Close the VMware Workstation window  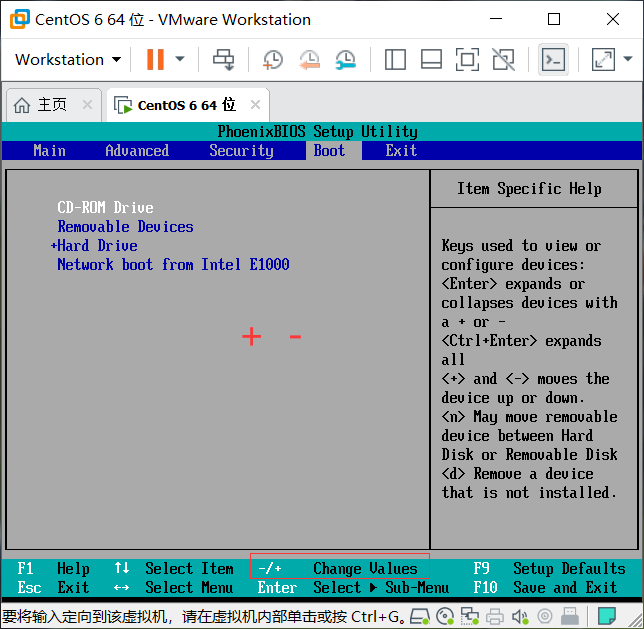click(613, 19)
